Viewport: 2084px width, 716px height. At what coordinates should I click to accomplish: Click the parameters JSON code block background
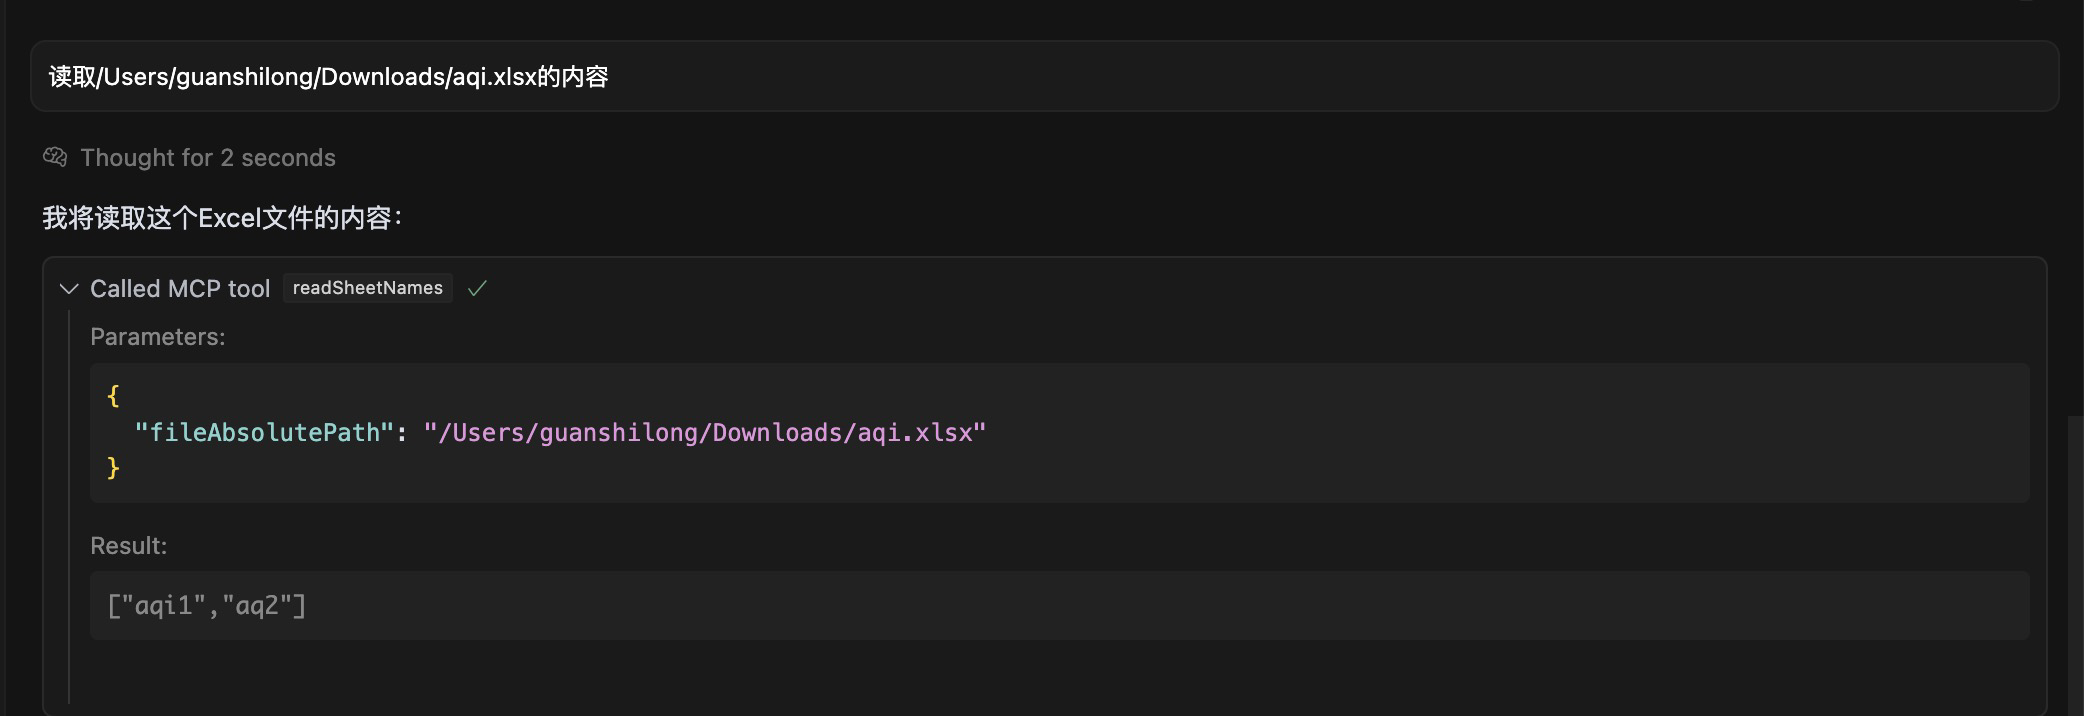point(1059,433)
